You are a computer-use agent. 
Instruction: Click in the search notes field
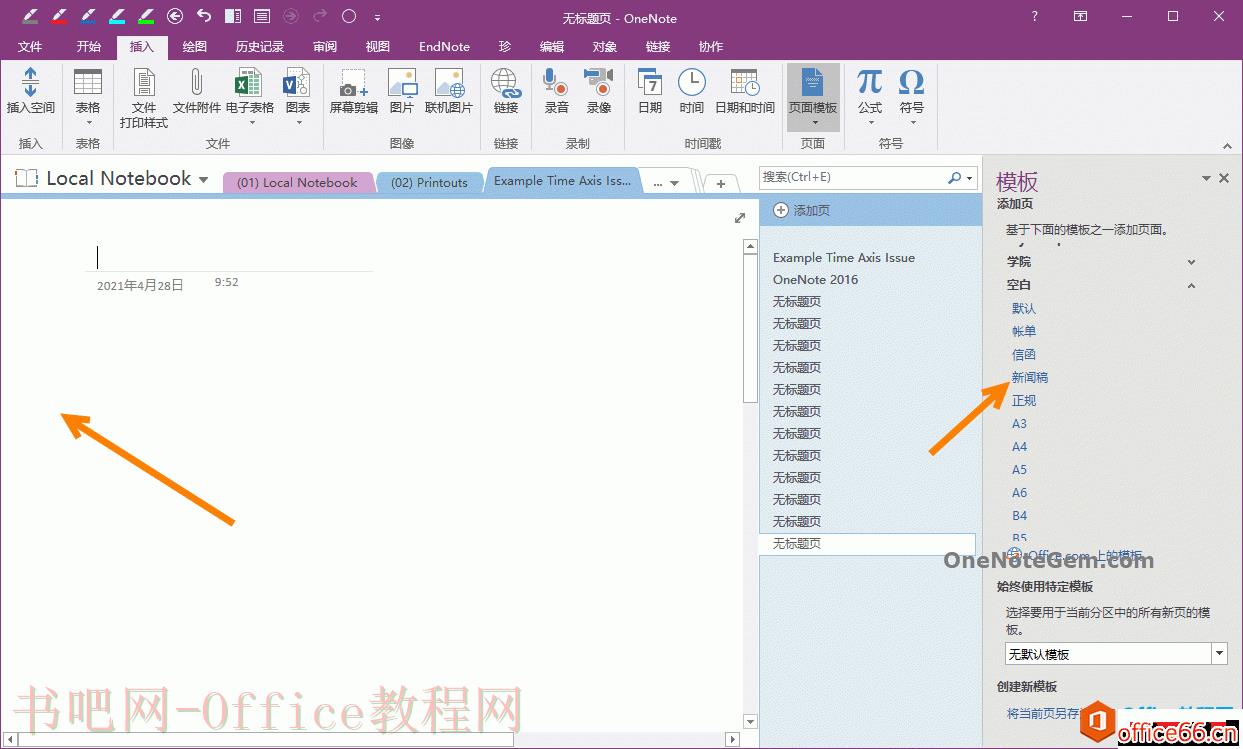[853, 177]
